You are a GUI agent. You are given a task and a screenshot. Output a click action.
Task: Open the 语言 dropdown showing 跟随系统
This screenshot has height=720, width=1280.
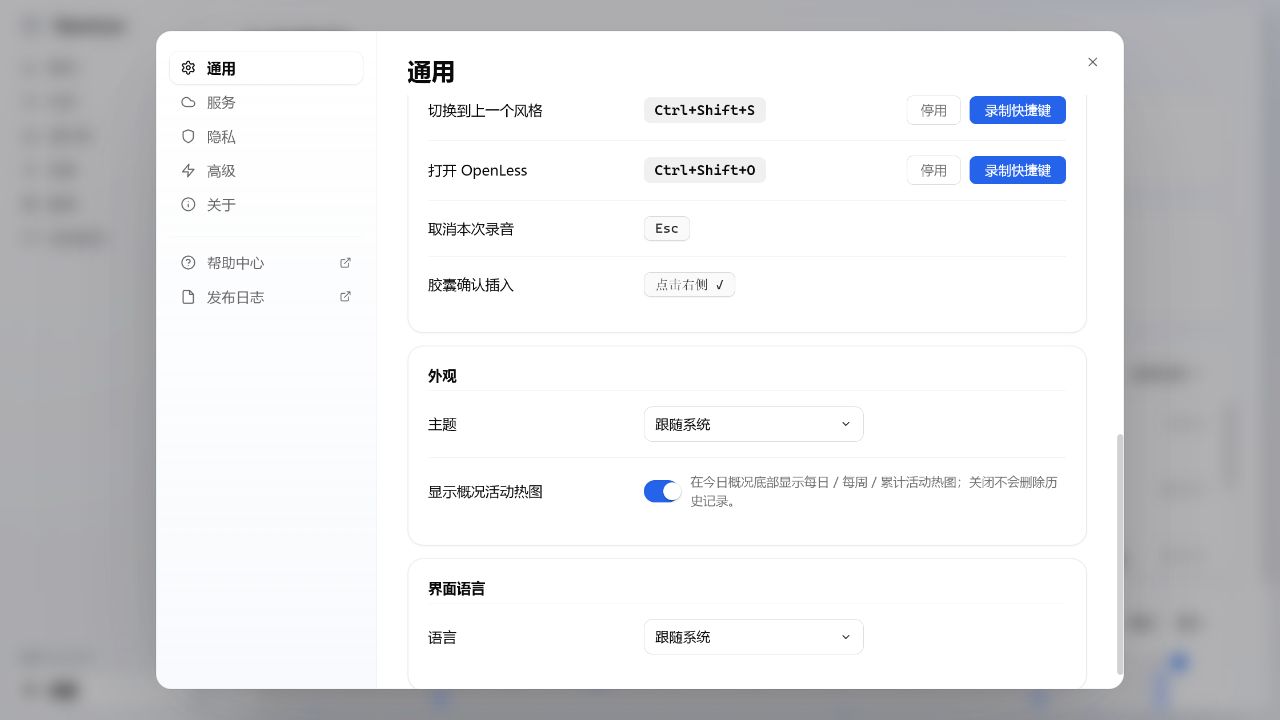[x=753, y=637]
